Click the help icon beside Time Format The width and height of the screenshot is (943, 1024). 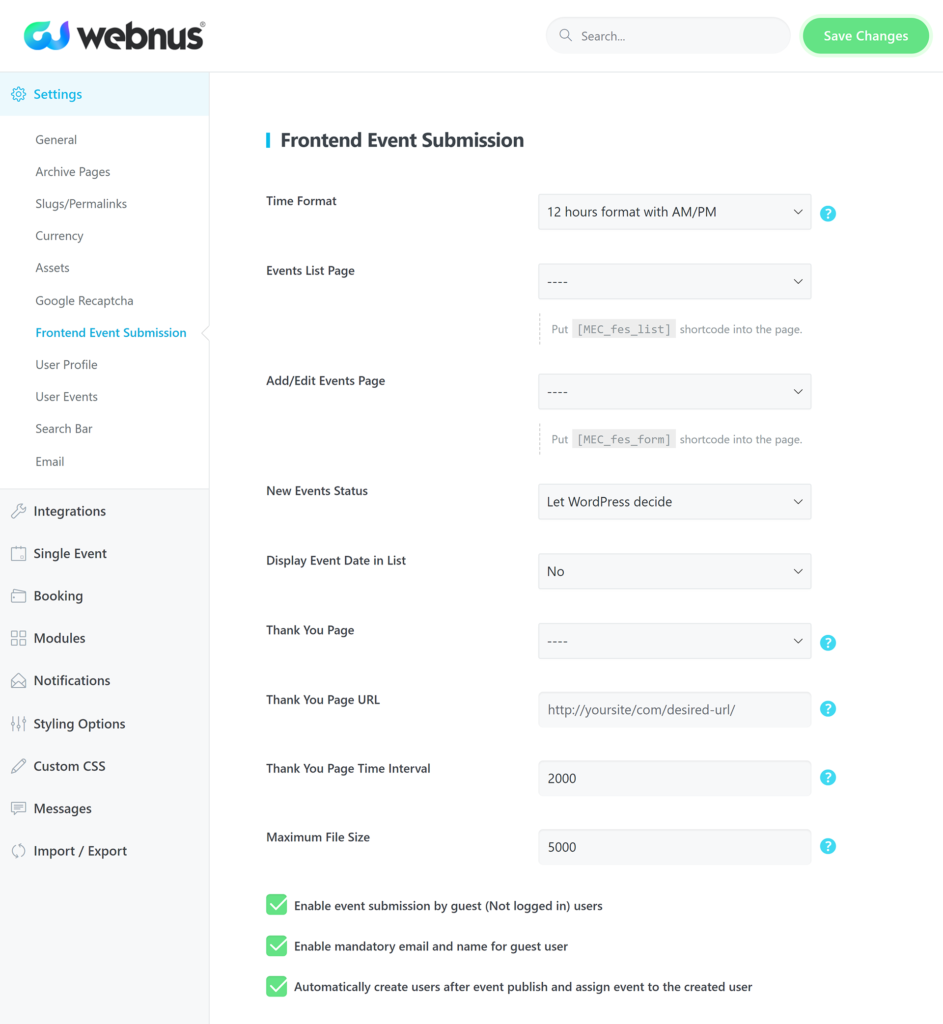pyautogui.click(x=827, y=213)
